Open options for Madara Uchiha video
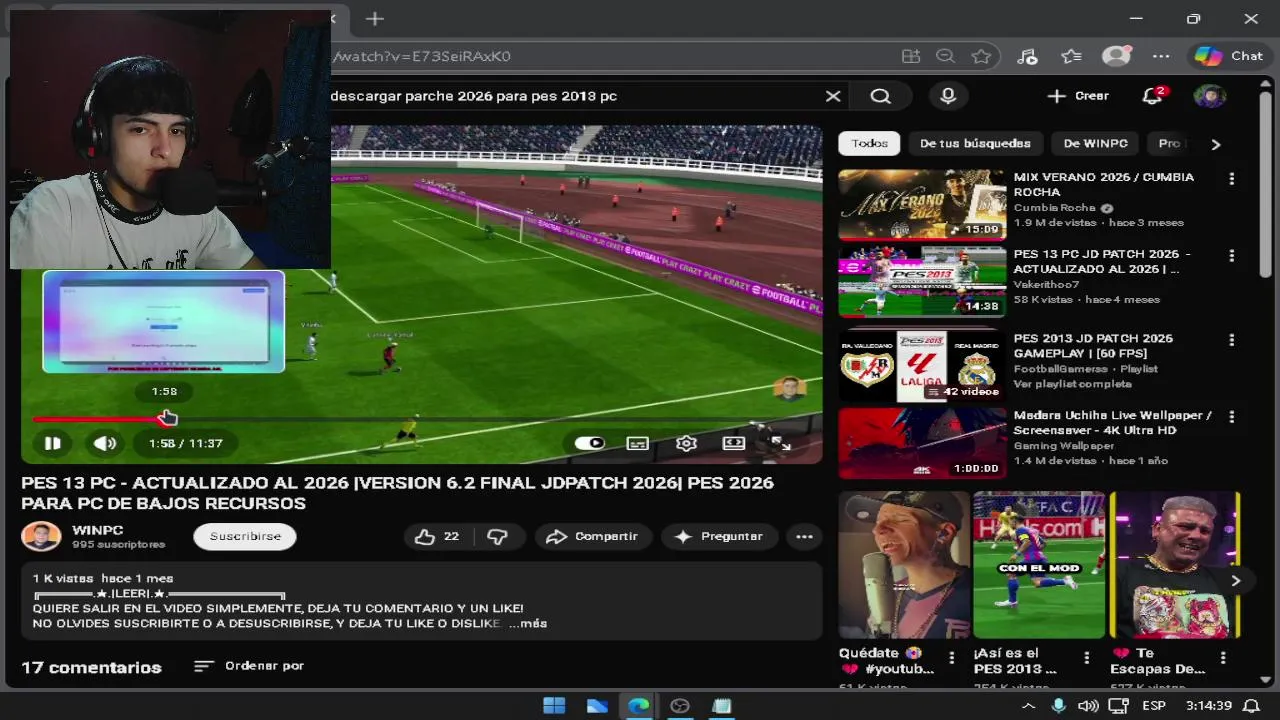The height and width of the screenshot is (720, 1280). [1231, 417]
